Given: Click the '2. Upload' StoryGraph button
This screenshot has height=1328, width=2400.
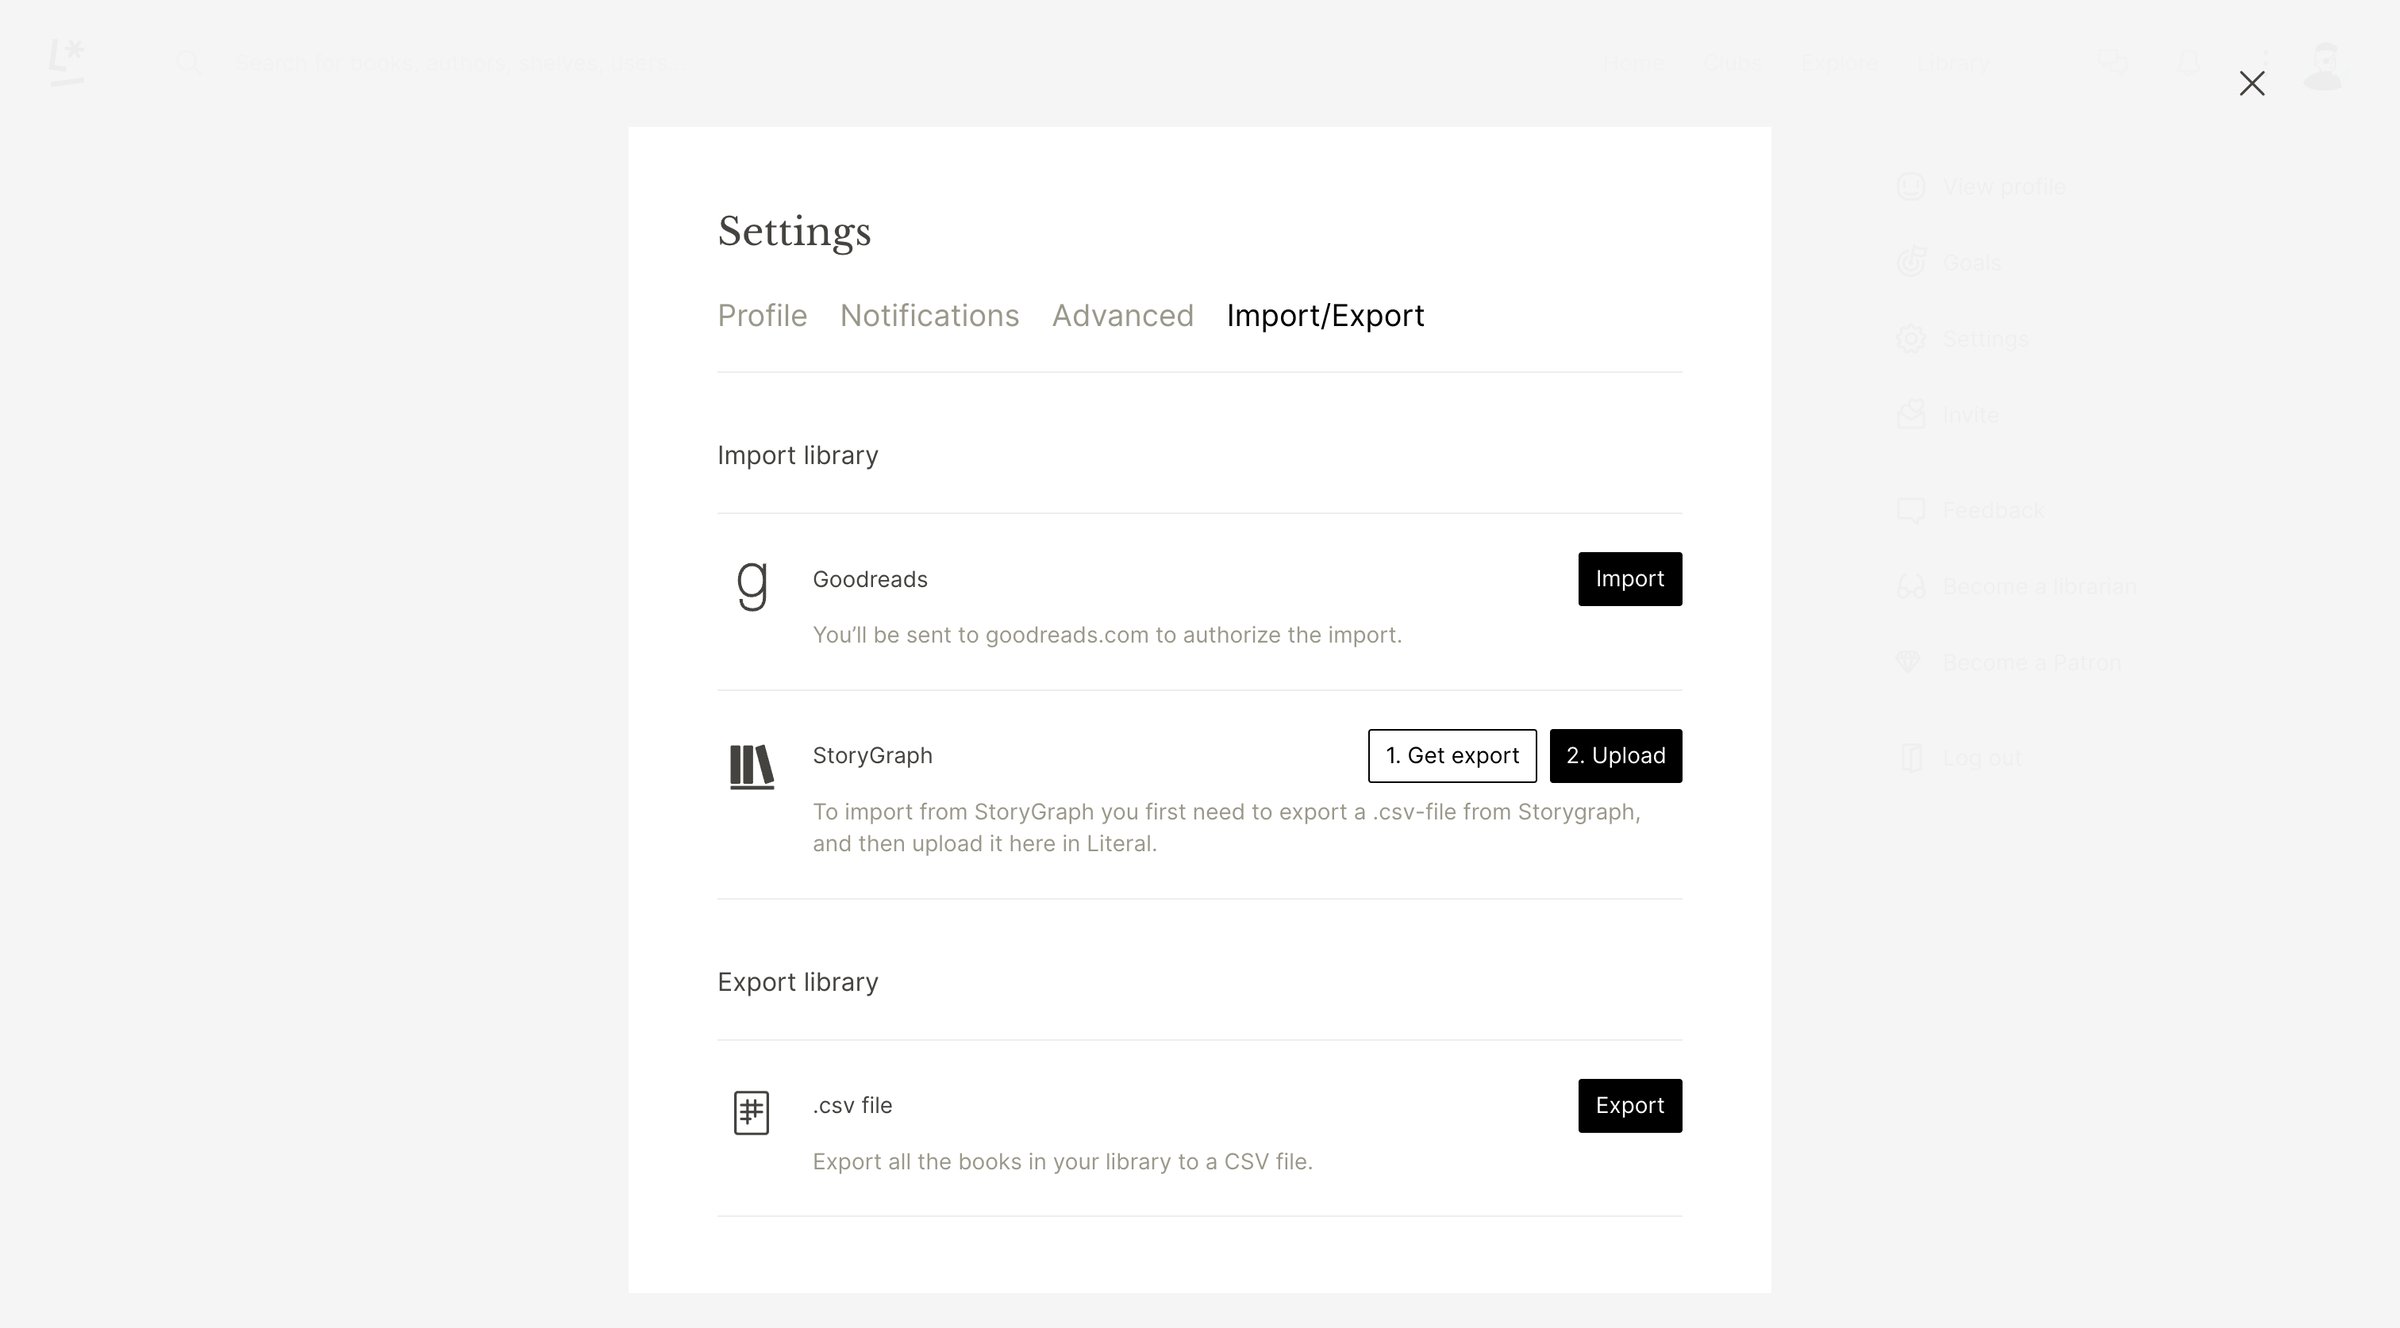Looking at the screenshot, I should (1616, 756).
